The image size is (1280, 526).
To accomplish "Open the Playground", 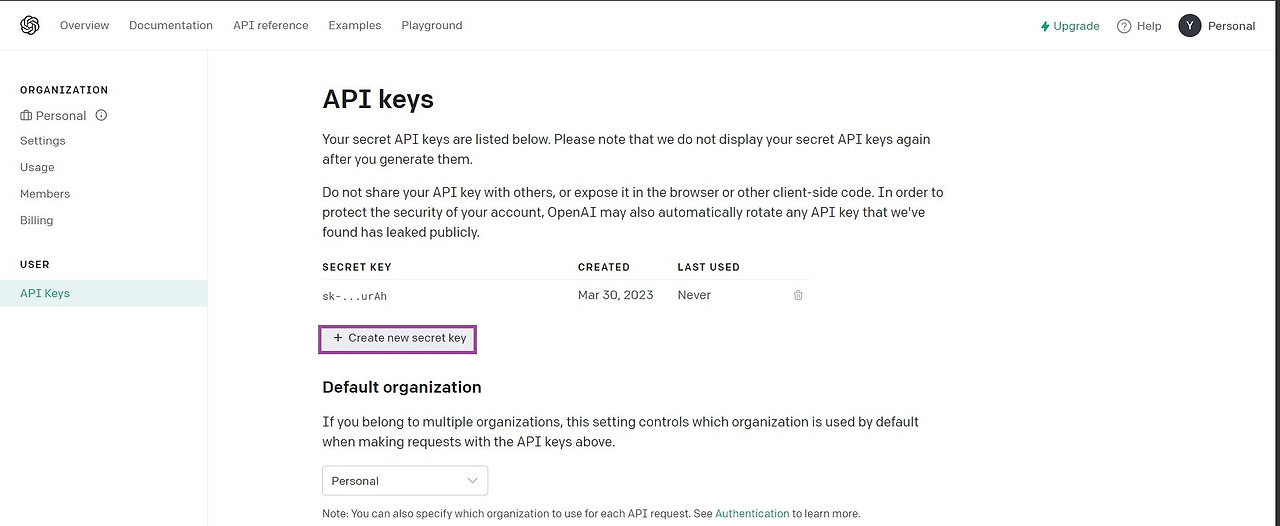I will coord(432,25).
